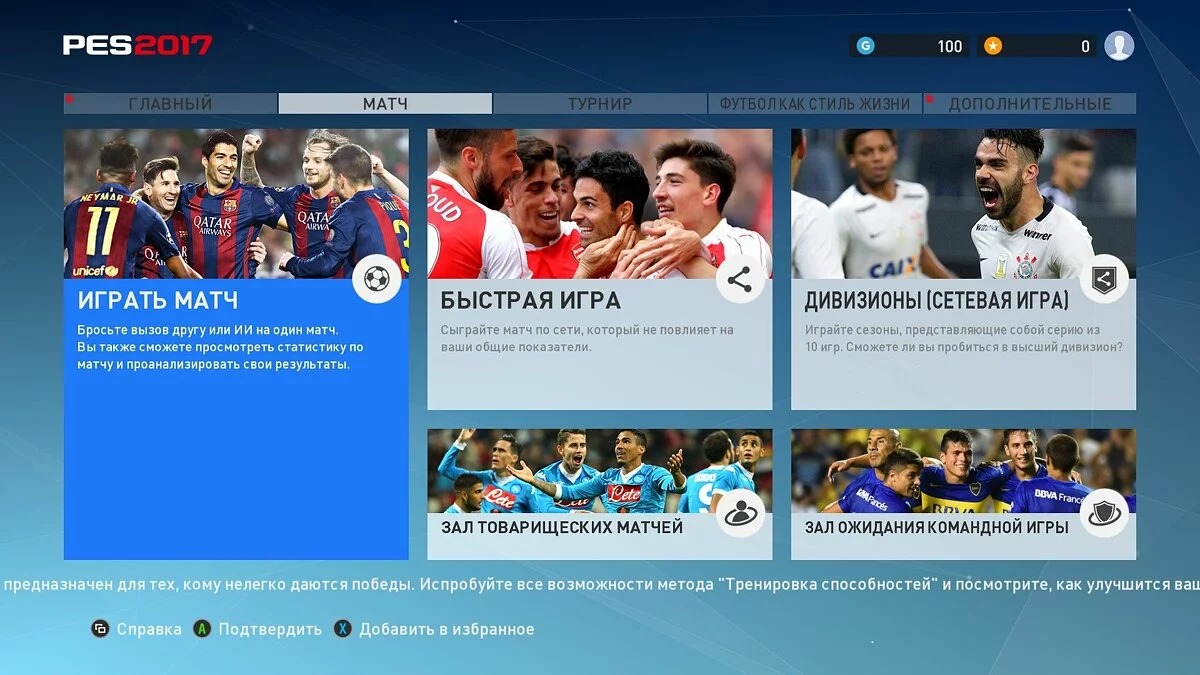Click the Справка help label

[149, 629]
